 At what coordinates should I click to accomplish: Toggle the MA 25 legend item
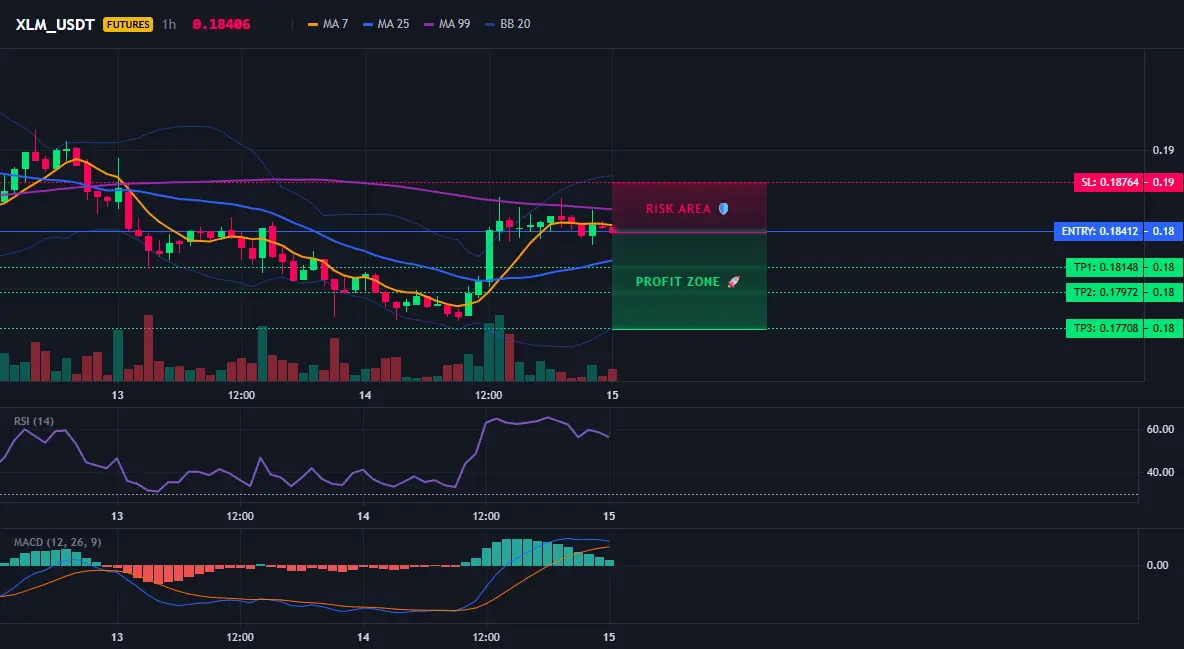click(387, 24)
